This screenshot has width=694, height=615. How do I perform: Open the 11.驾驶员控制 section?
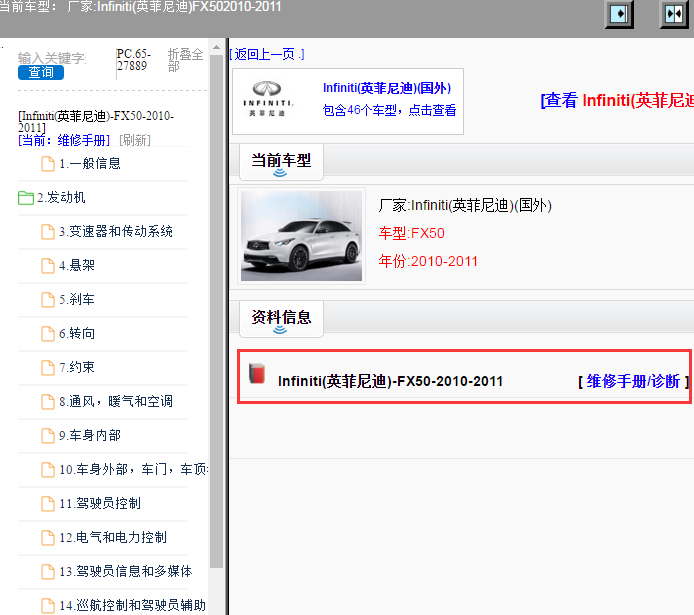pos(100,503)
